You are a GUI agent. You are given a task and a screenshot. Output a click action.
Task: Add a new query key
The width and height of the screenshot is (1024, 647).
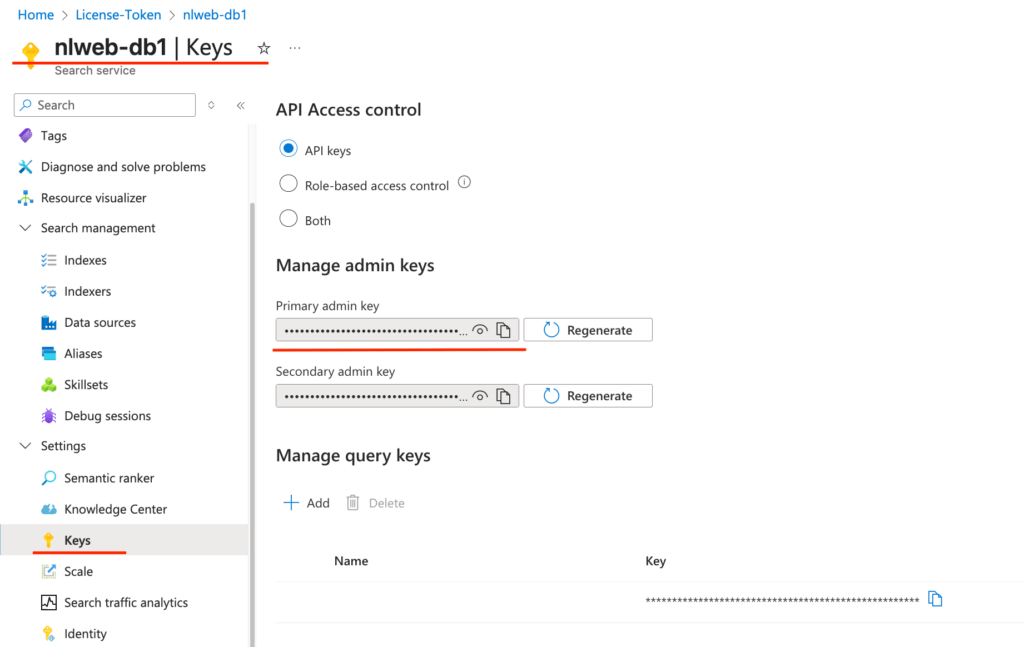[x=306, y=503]
